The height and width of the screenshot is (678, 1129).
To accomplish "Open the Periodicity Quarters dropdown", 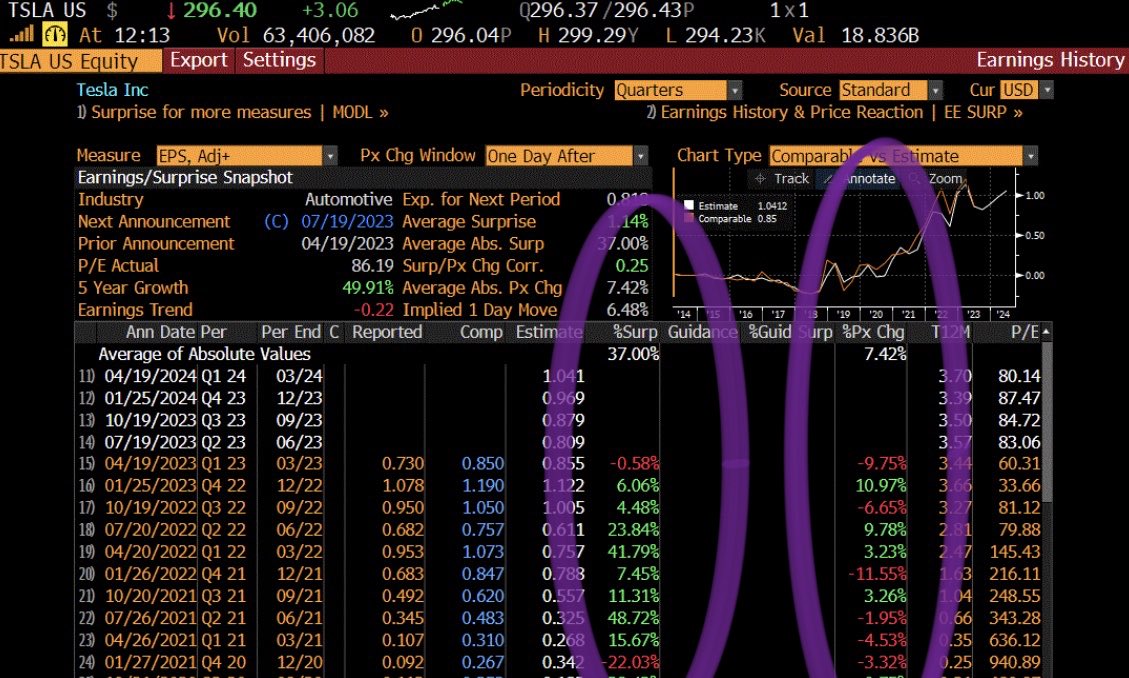I will click(x=678, y=90).
